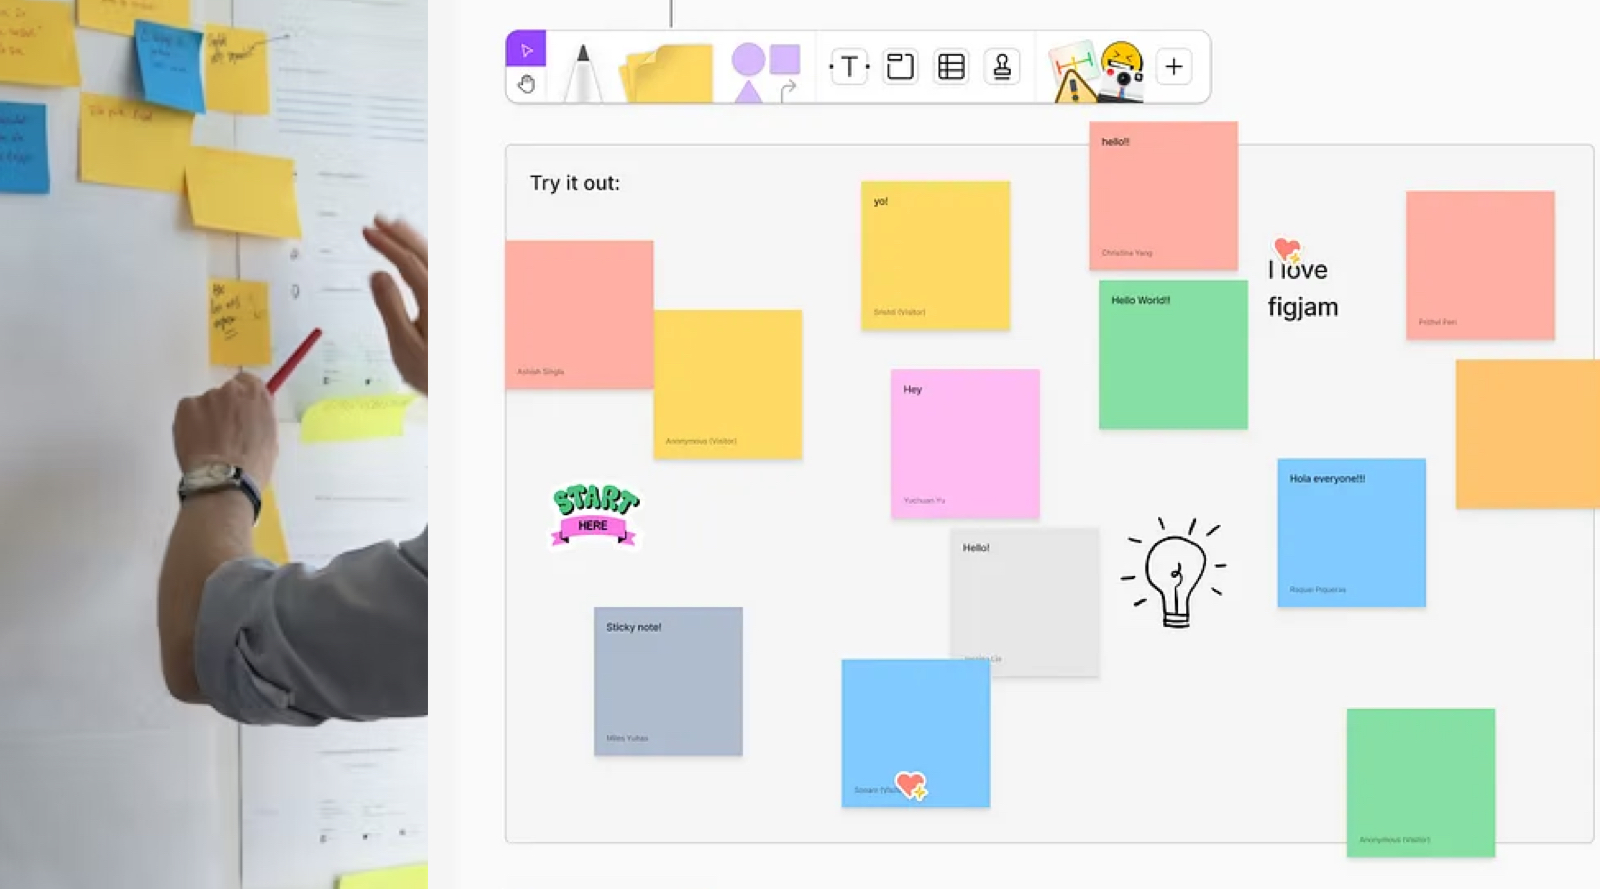
Task: Select the Text tool
Action: point(849,67)
